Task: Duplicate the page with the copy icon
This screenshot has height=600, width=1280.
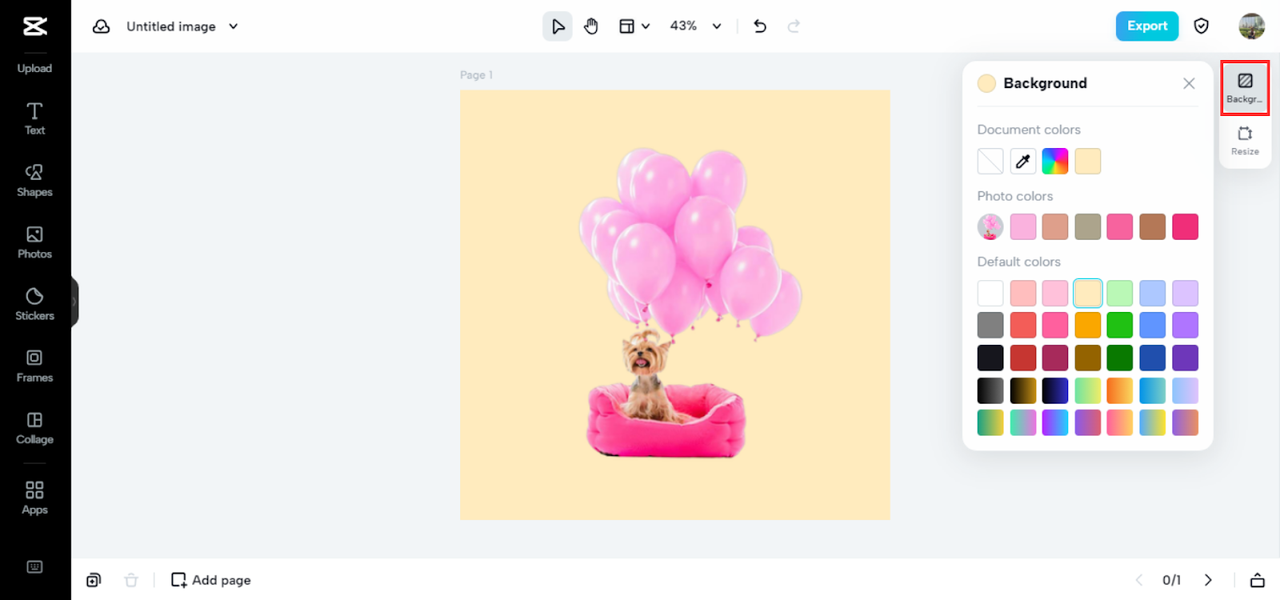Action: tap(93, 580)
